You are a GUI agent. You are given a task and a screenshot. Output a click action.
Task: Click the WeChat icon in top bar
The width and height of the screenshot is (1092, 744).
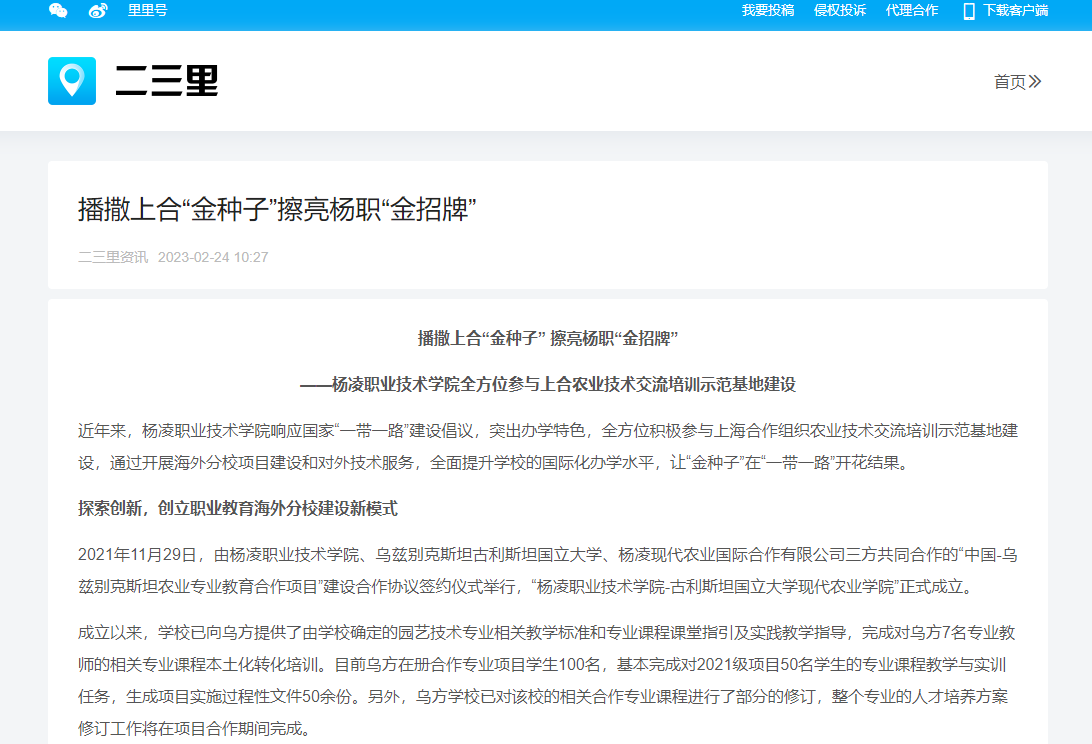pyautogui.click(x=58, y=11)
